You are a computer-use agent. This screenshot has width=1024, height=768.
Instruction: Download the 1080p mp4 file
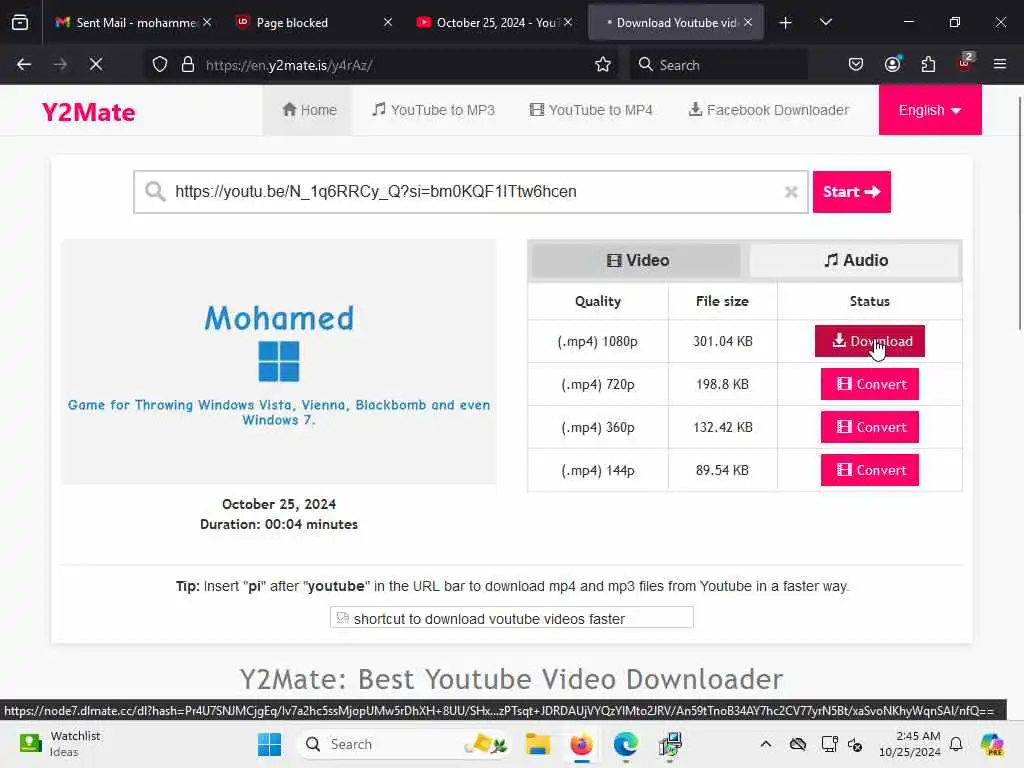click(870, 341)
